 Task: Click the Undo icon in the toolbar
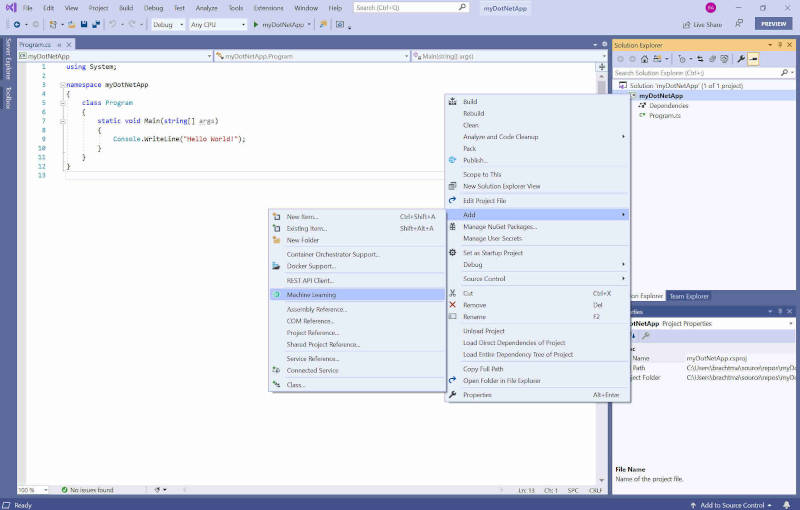click(112, 24)
